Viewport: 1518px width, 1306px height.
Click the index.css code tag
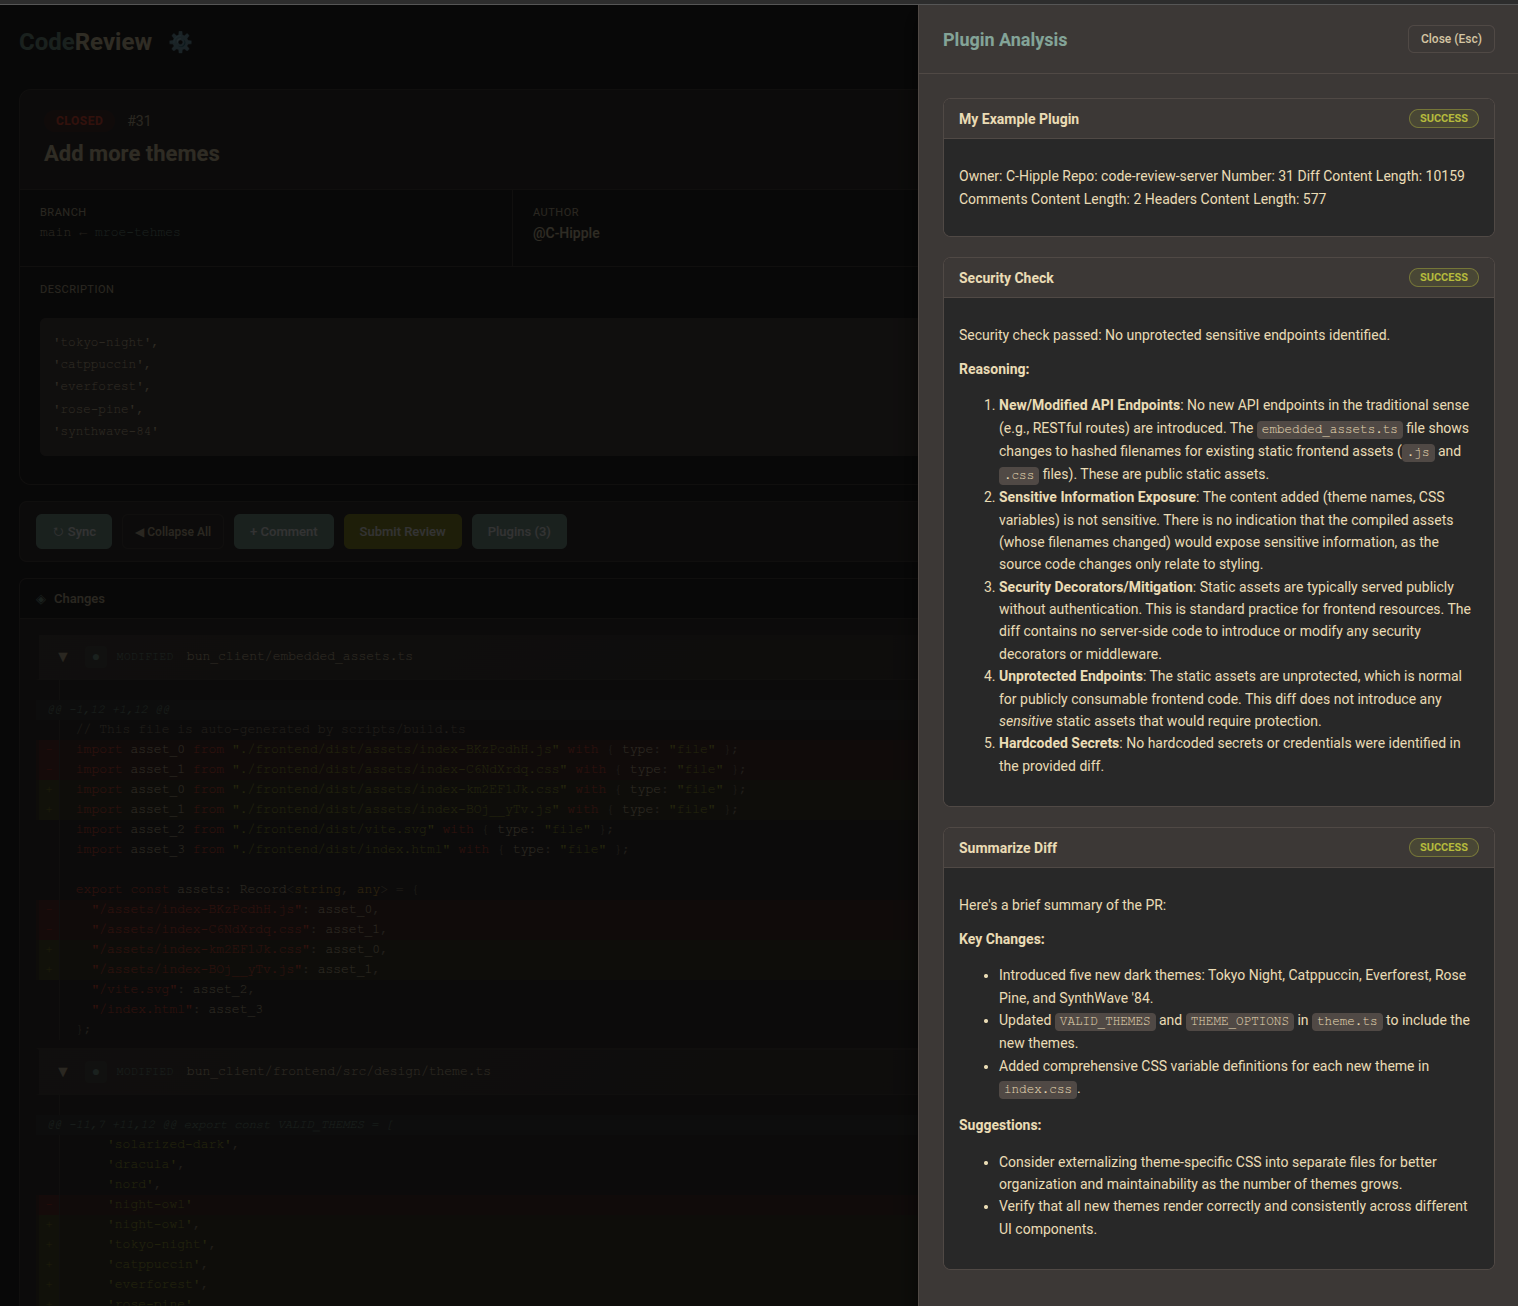coord(1038,1089)
